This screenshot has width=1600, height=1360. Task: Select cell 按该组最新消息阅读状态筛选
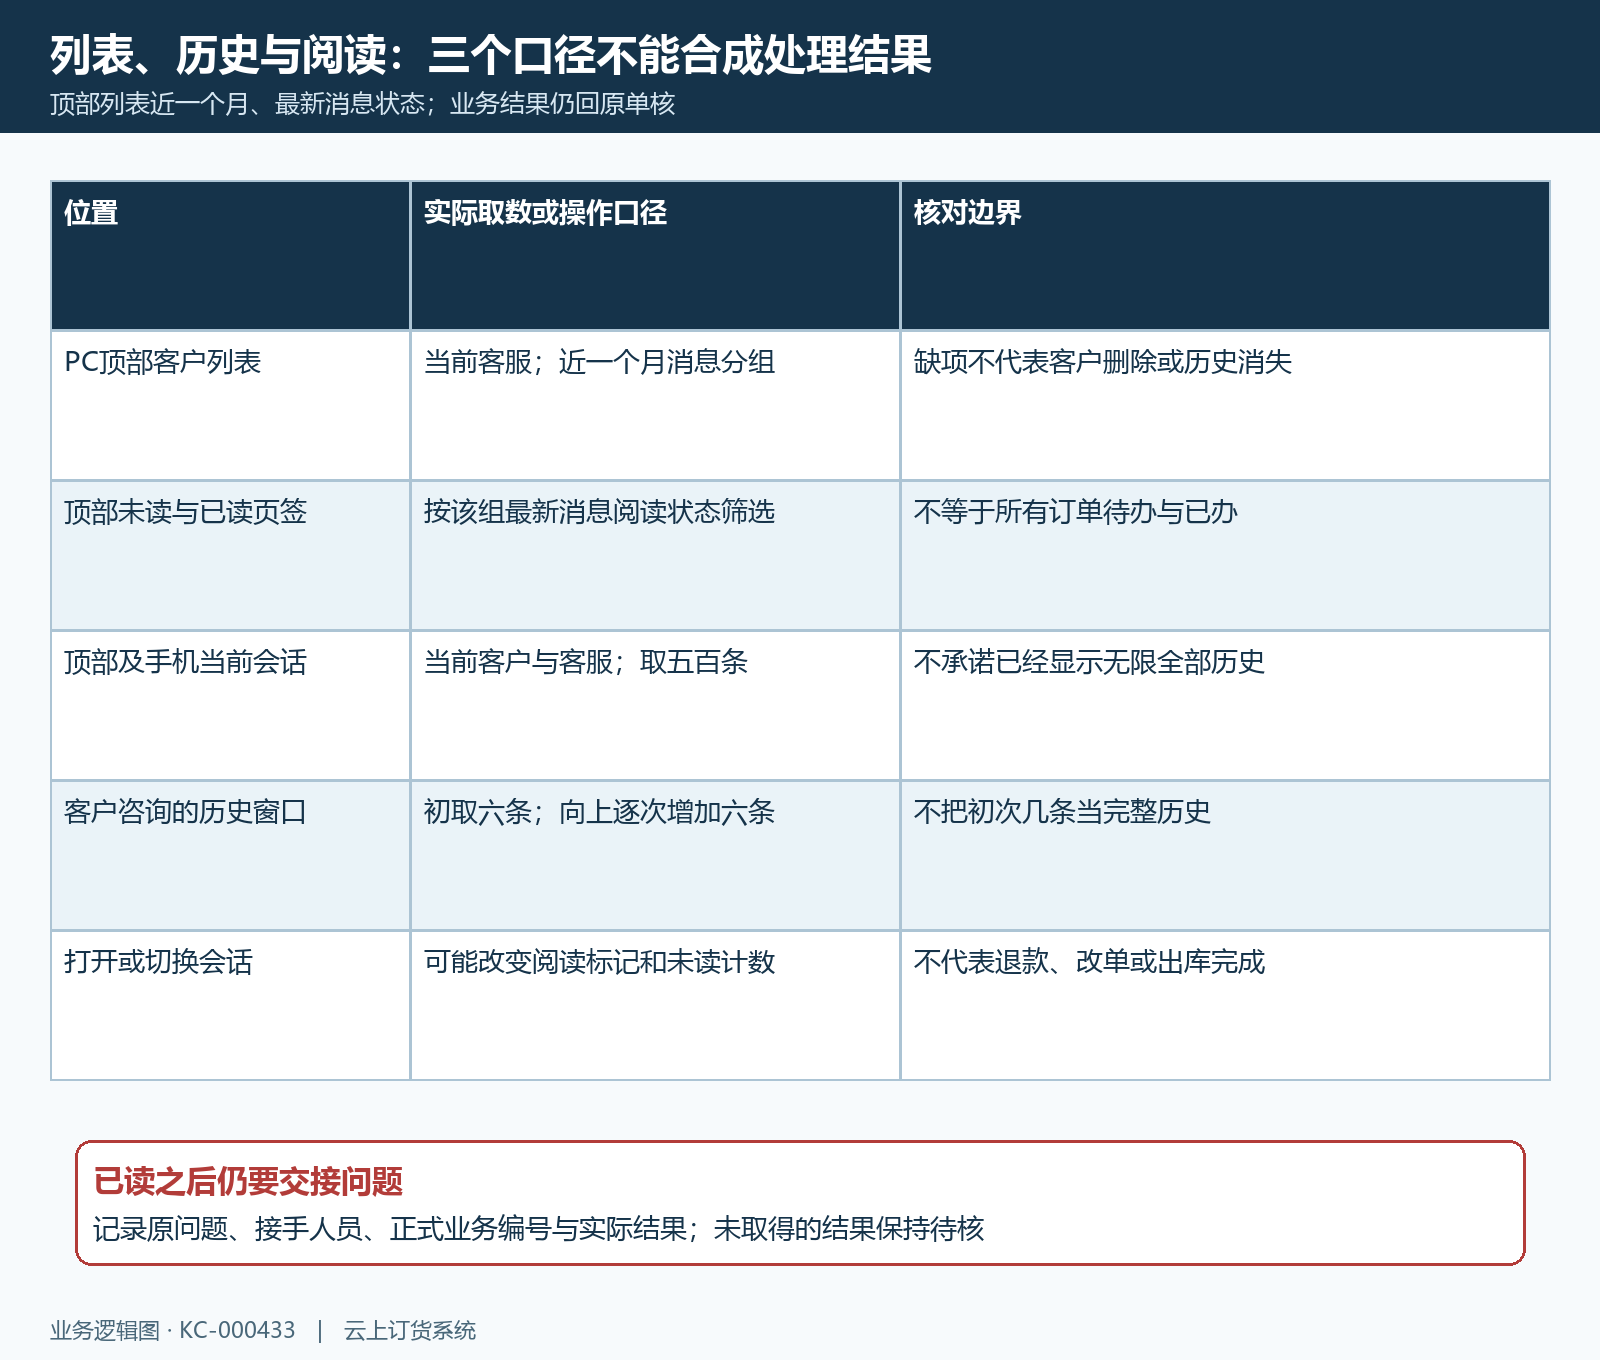[655, 556]
